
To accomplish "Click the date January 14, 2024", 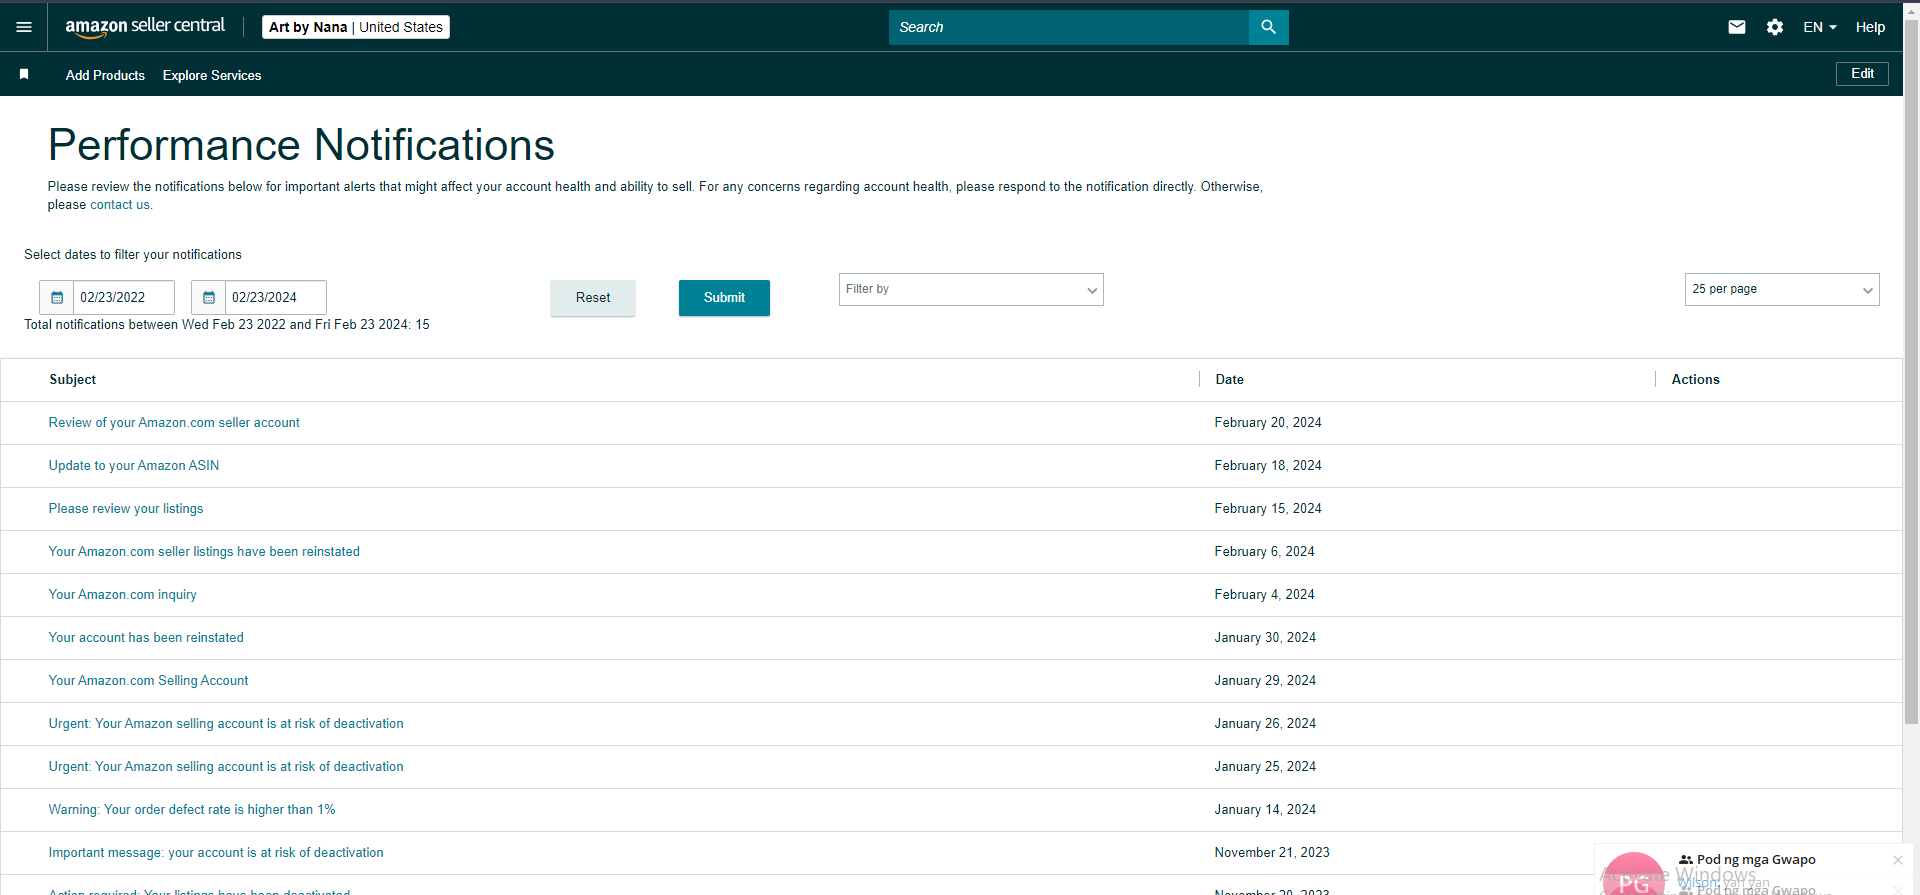I will tap(1265, 810).
